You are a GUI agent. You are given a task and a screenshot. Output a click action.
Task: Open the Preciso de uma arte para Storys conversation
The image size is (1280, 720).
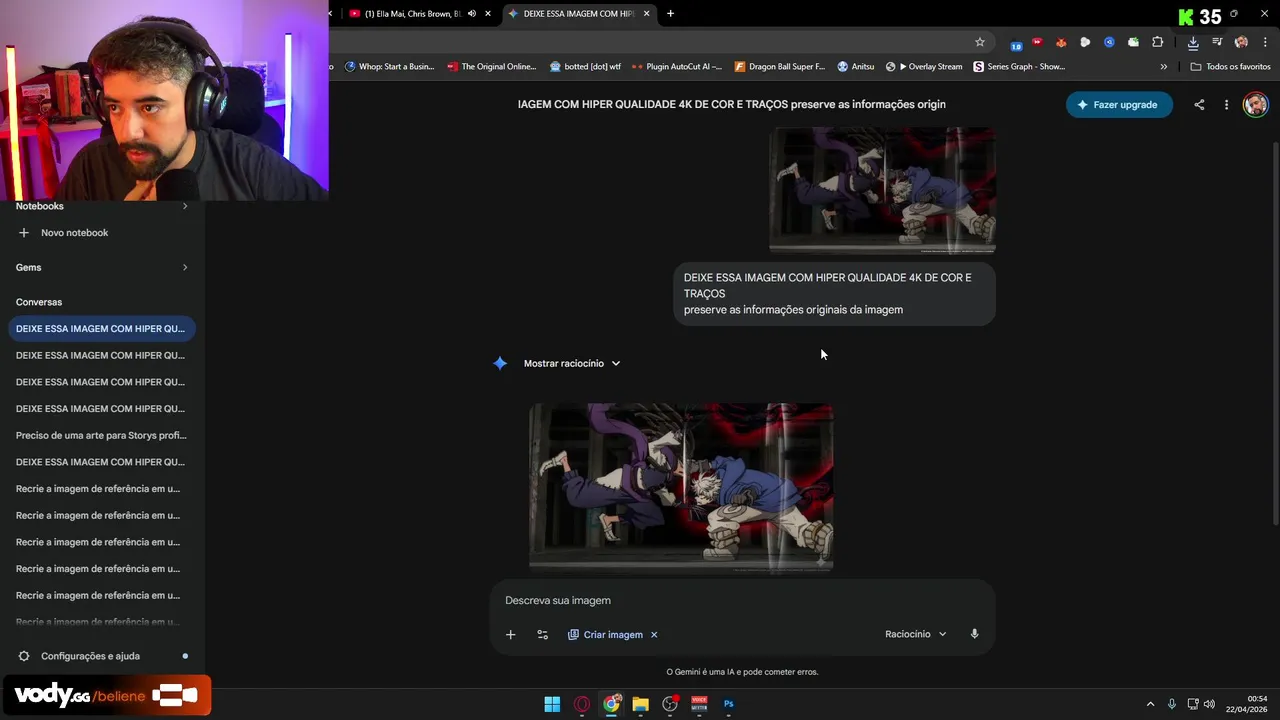point(102,435)
